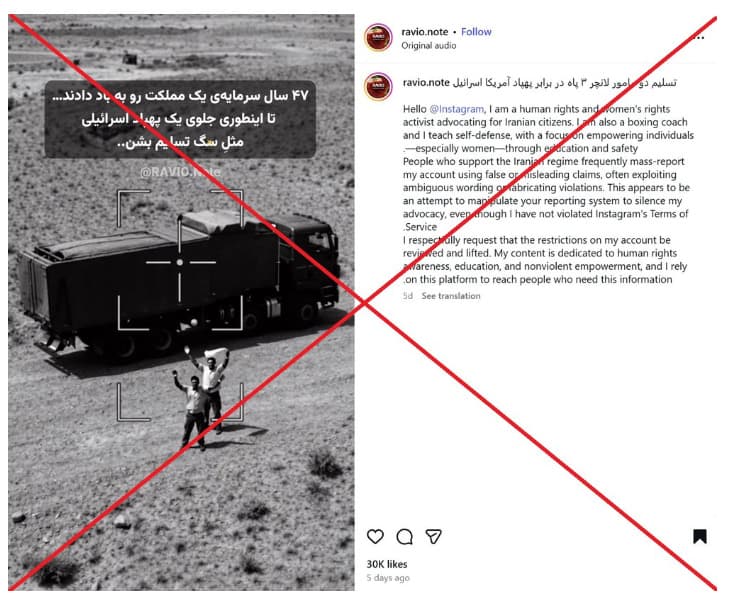Share the post with the paper plane icon
Image resolution: width=735 pixels, height=610 pixels.
434,536
